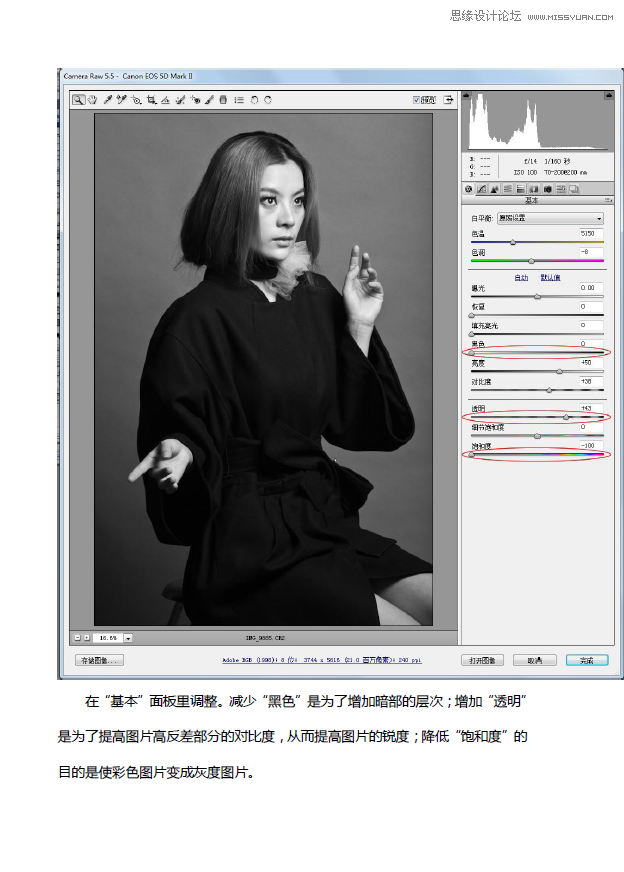Switch to the Tone Curve tab
Screen dimensions: 624x872
[x=482, y=188]
